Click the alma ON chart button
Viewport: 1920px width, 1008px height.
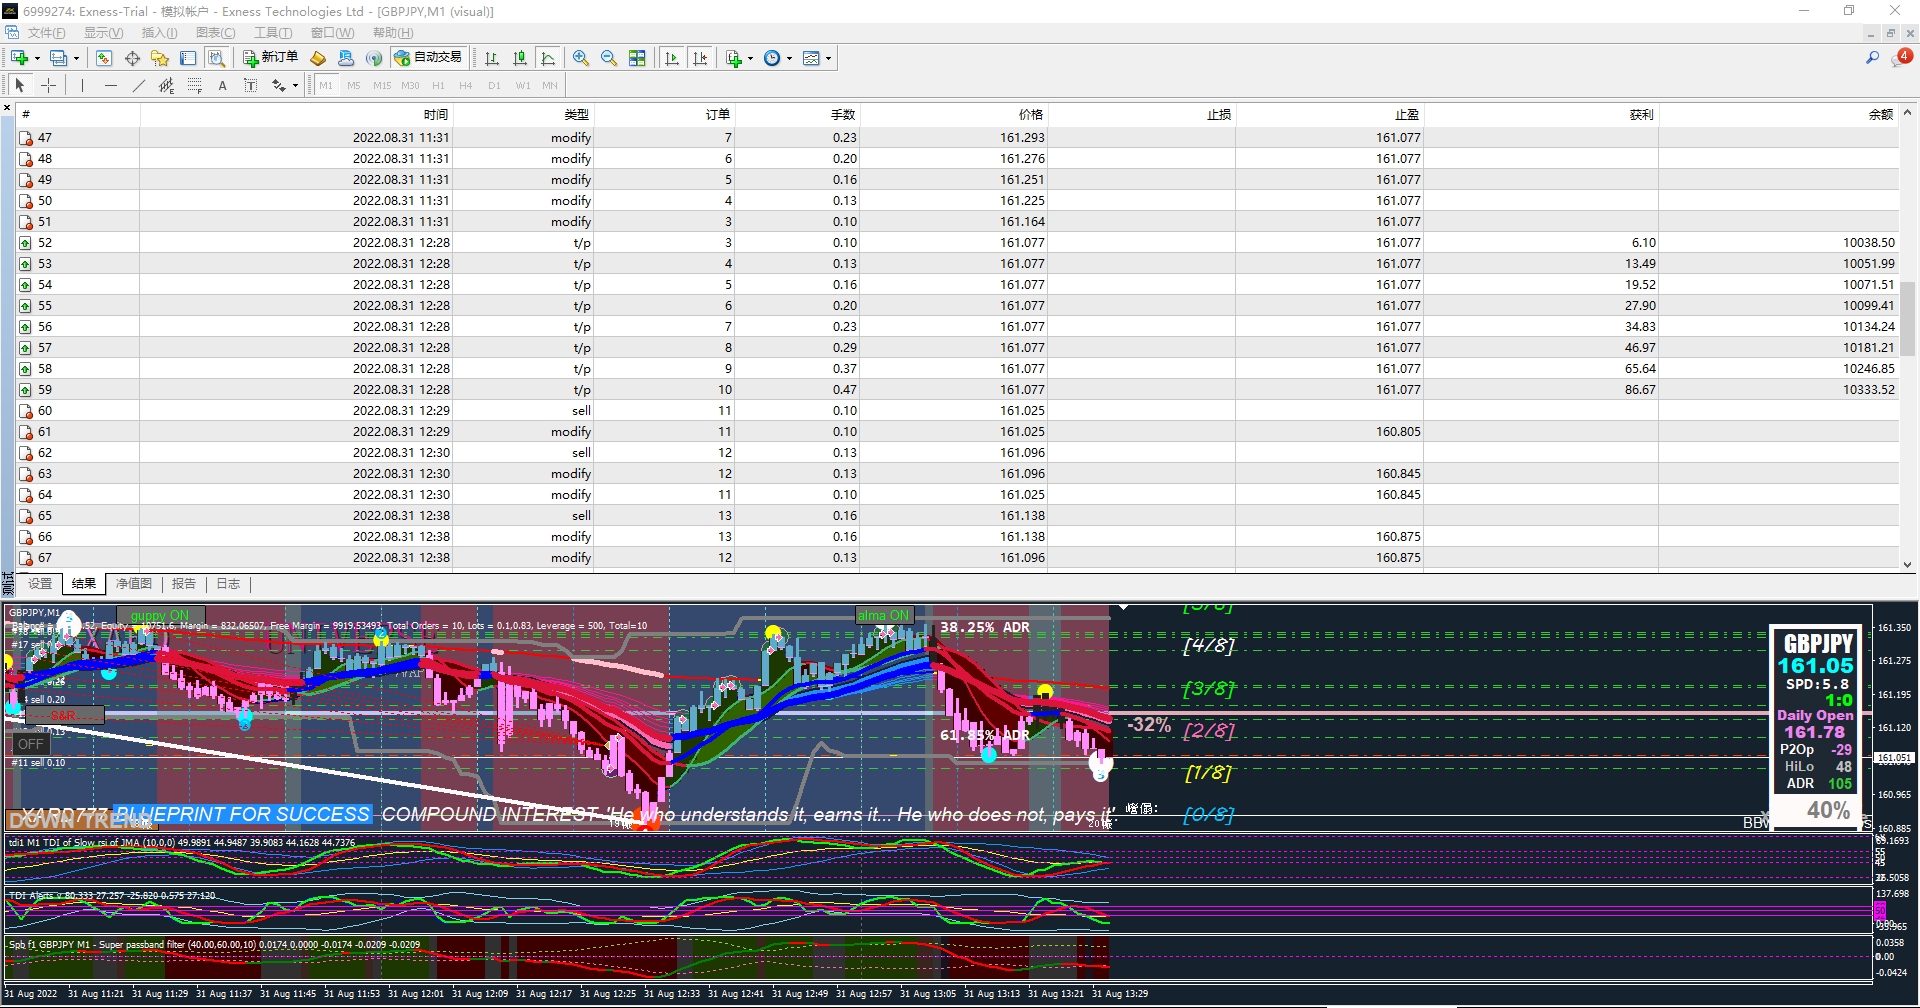(884, 615)
